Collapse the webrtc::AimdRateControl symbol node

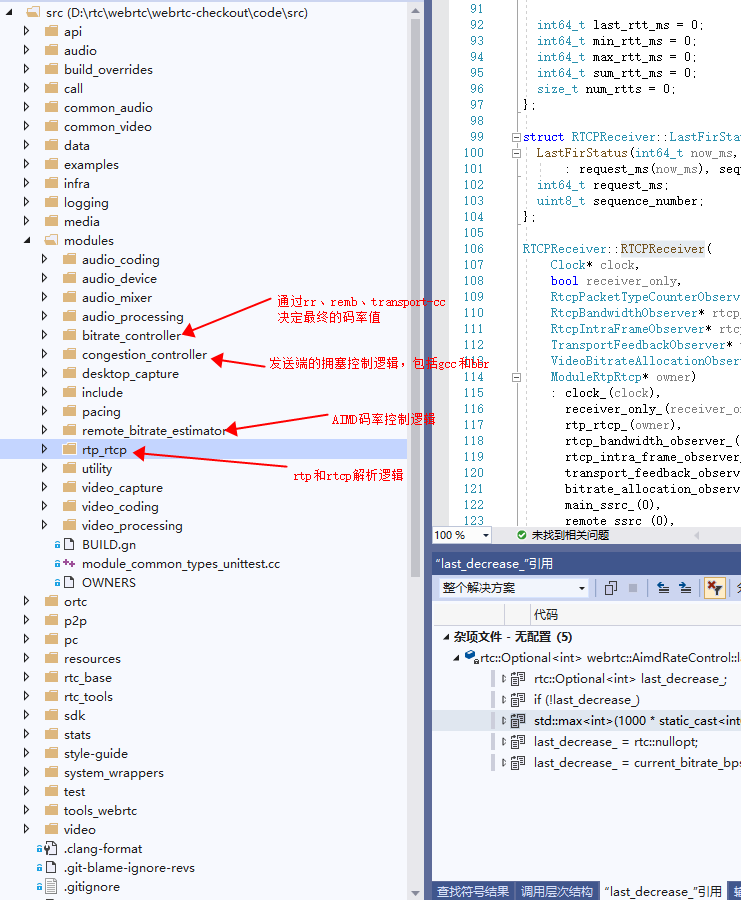[x=456, y=658]
